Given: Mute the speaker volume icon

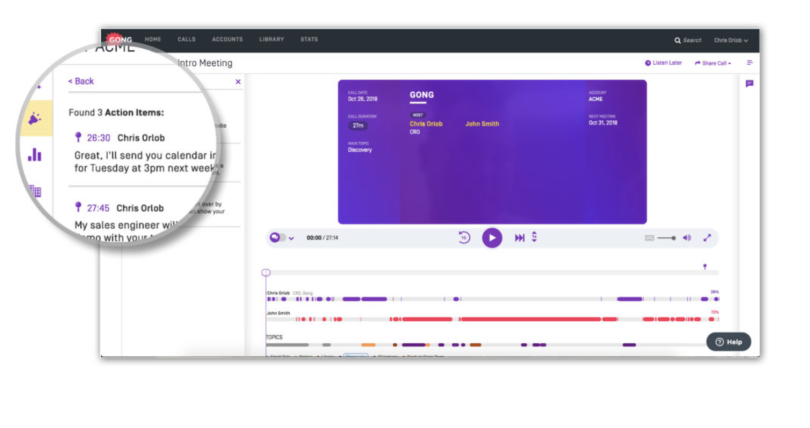Looking at the screenshot, I should coord(687,238).
